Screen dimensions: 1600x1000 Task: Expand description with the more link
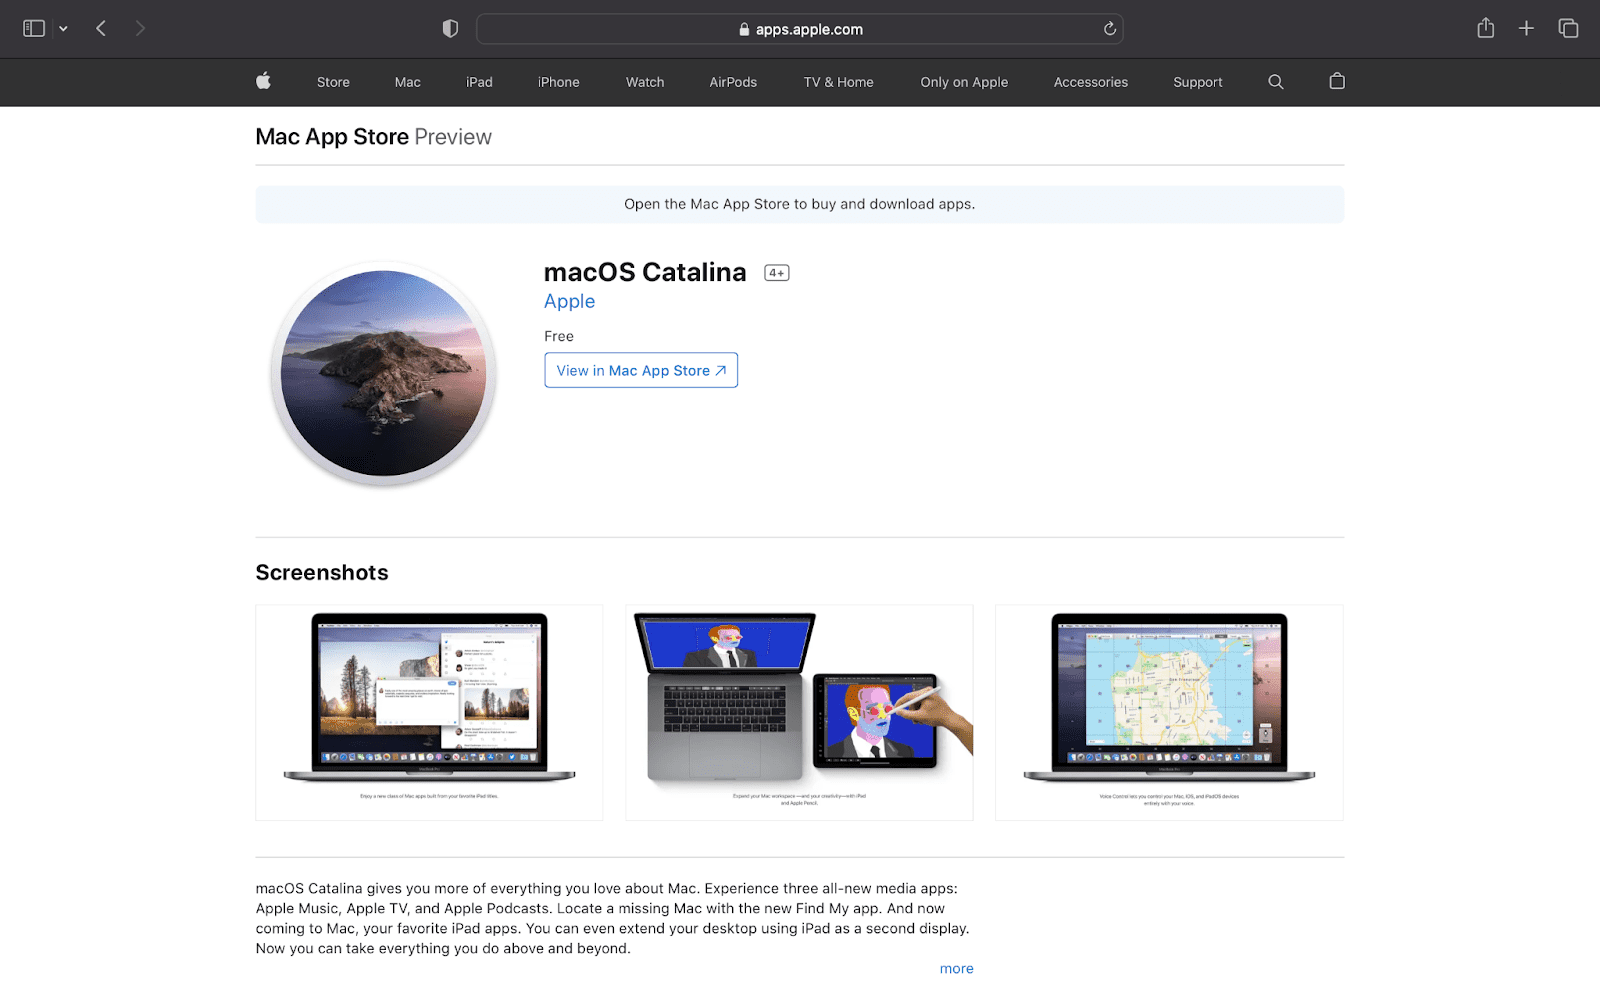(x=956, y=968)
